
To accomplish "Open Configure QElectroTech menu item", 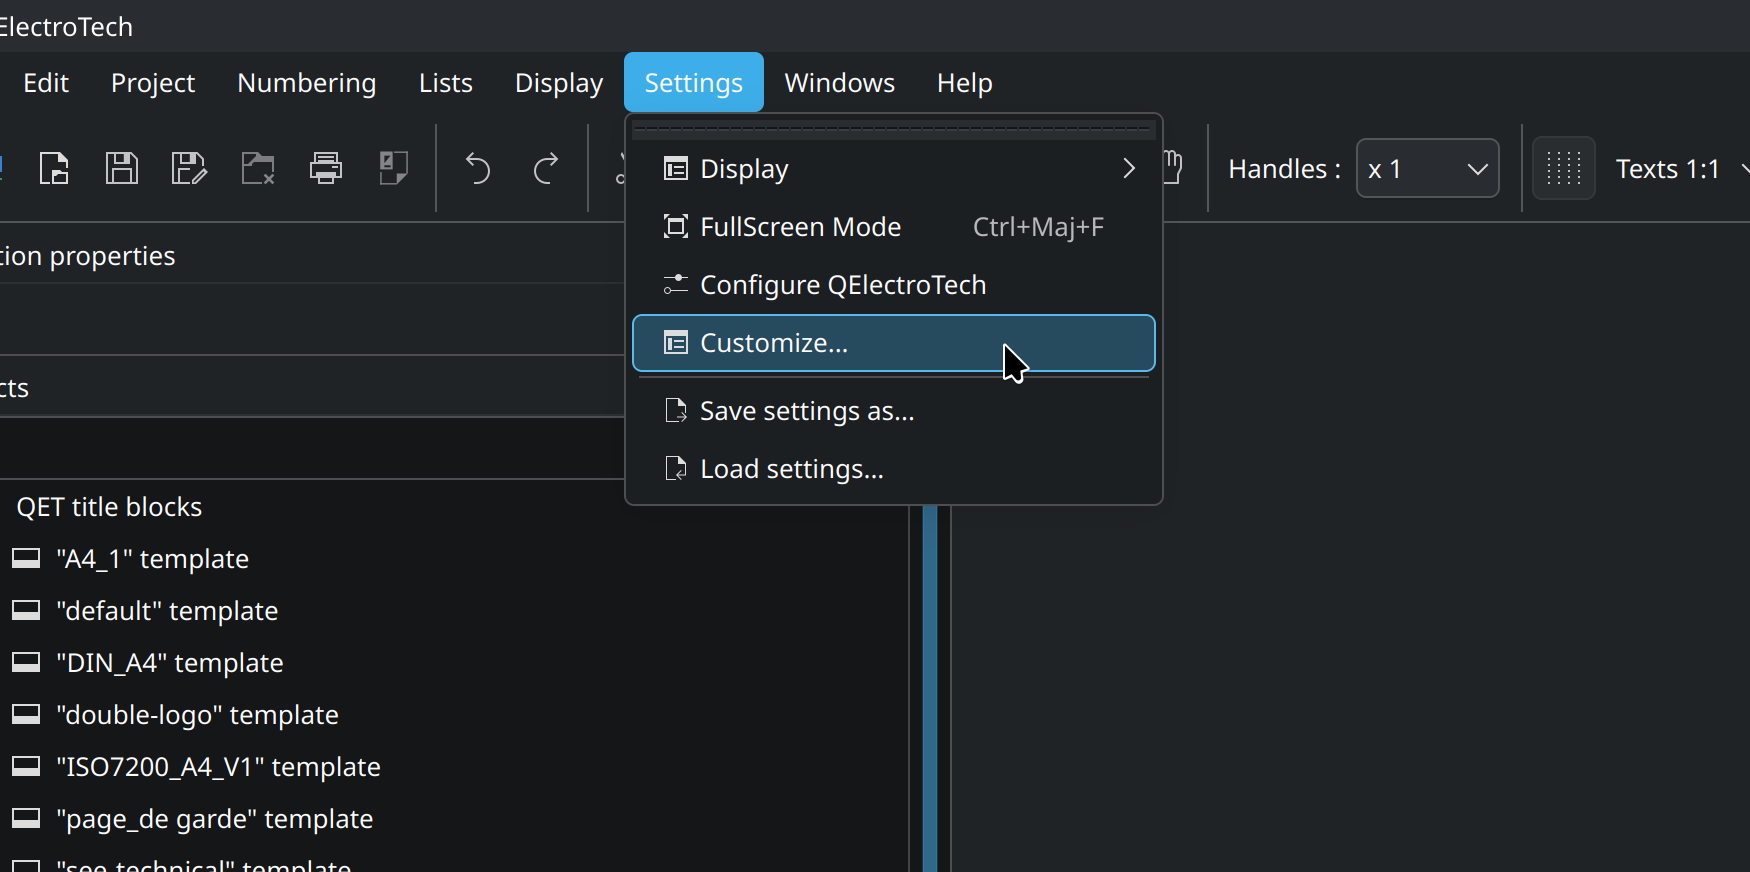I will (894, 285).
